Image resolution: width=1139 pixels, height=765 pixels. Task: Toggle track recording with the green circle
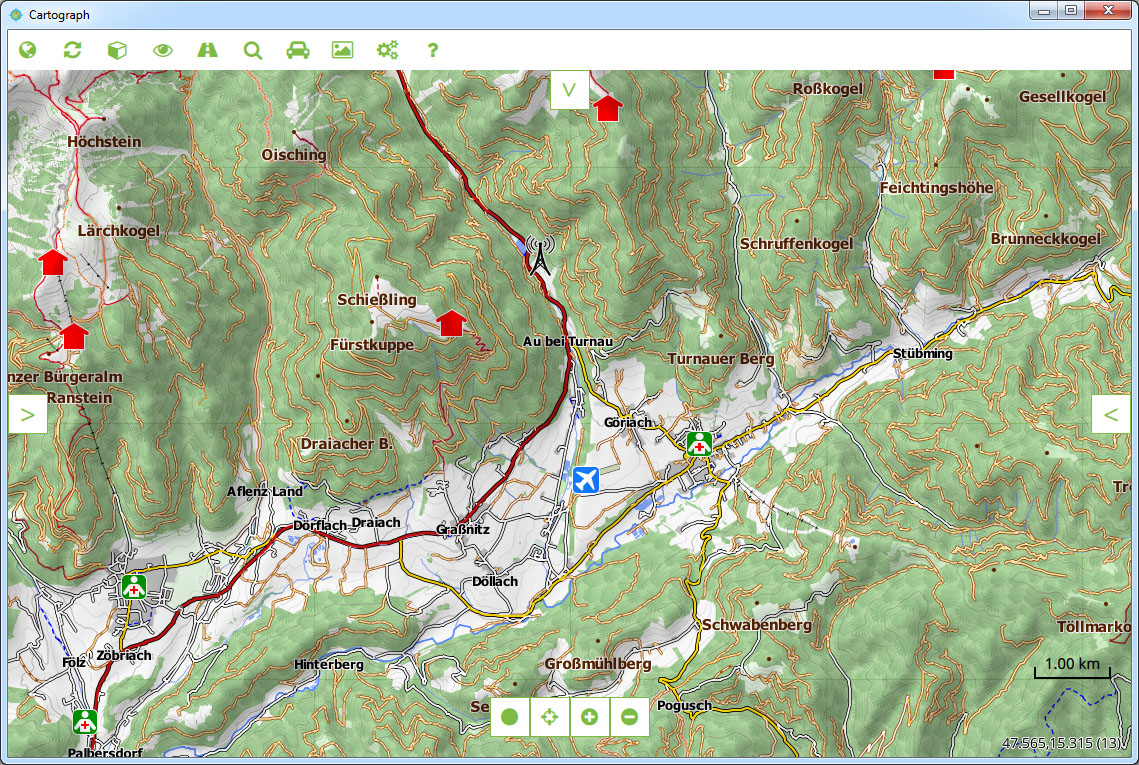(509, 717)
